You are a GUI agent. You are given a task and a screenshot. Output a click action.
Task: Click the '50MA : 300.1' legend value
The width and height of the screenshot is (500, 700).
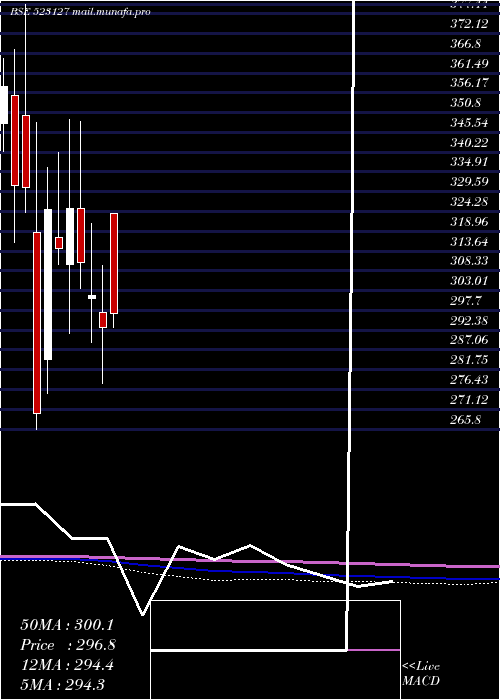(67, 625)
